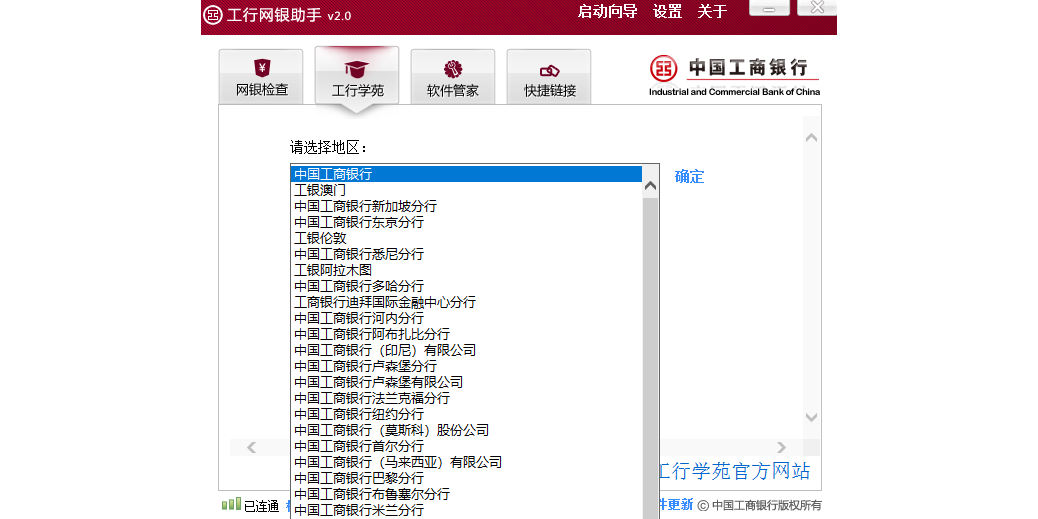Screen dimensions: 1038x519
Task: Select 中国工商银行东京分行 in the list
Action: (466, 222)
